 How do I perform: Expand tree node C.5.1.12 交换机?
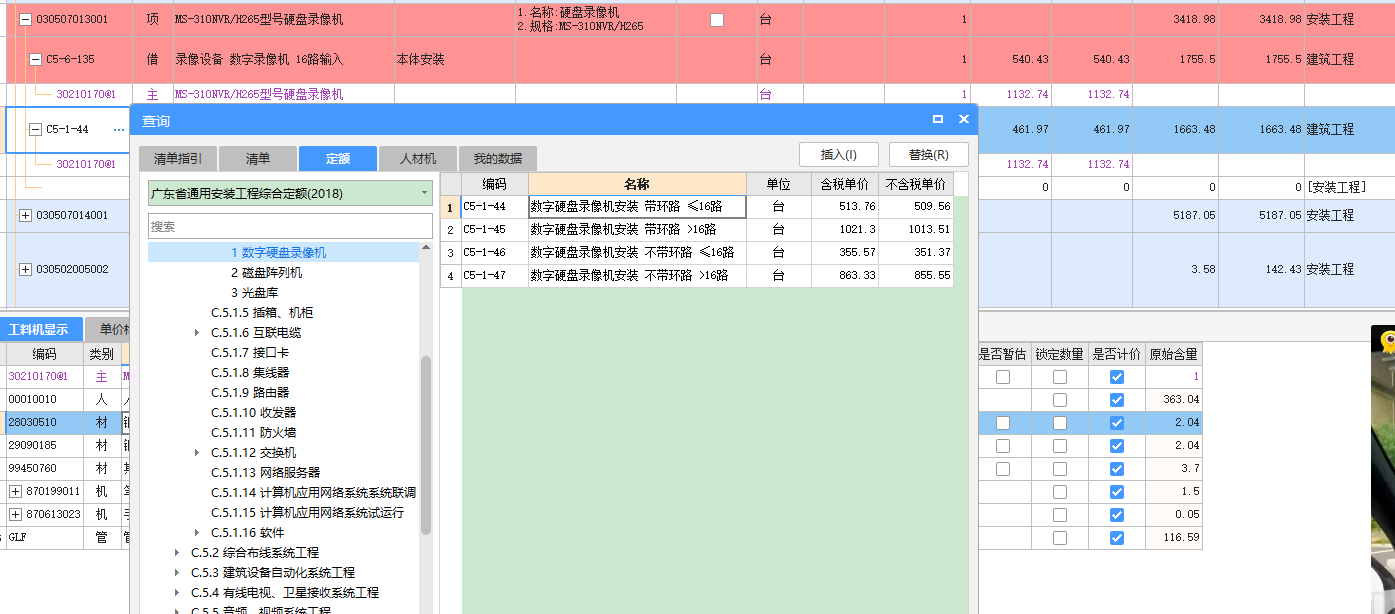coord(197,453)
